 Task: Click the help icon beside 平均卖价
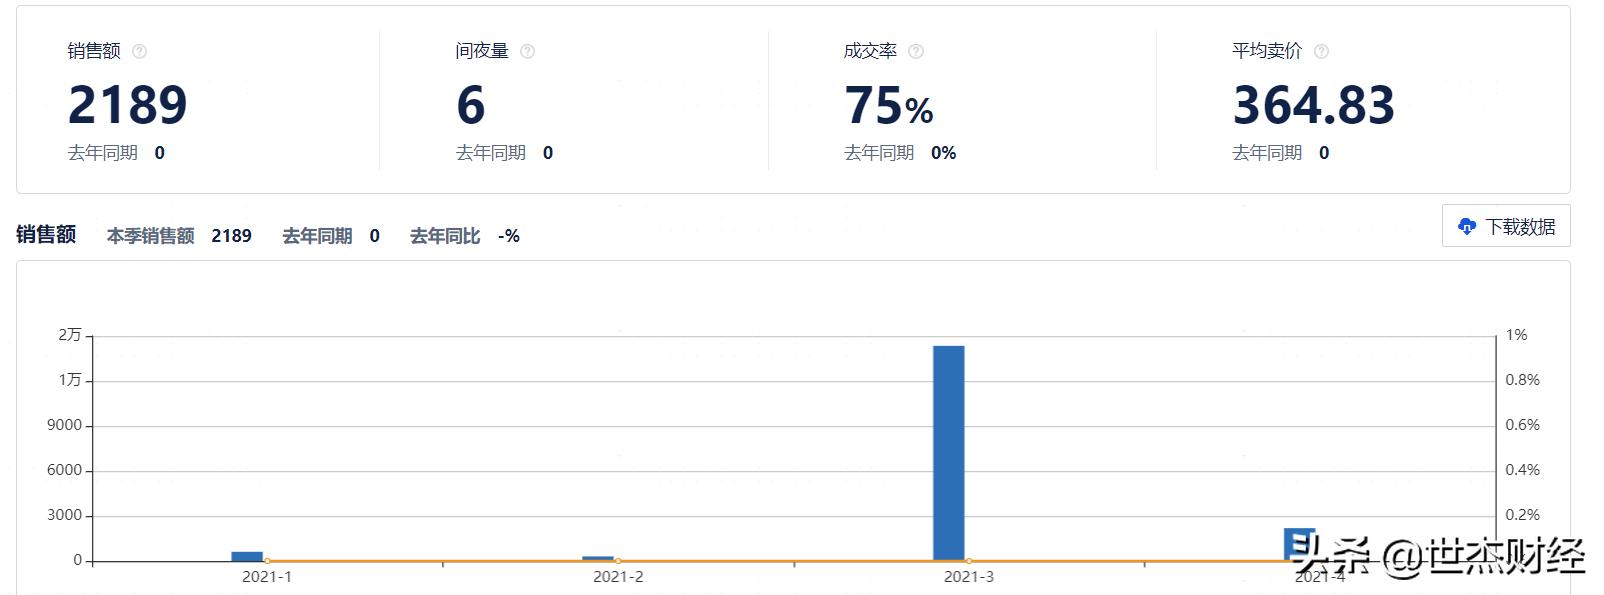(x=1321, y=52)
